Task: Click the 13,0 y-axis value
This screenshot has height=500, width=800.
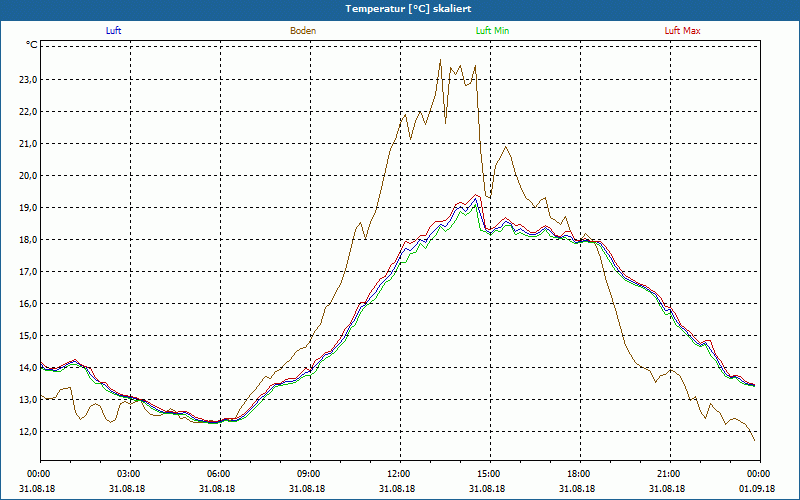Action: click(x=28, y=399)
